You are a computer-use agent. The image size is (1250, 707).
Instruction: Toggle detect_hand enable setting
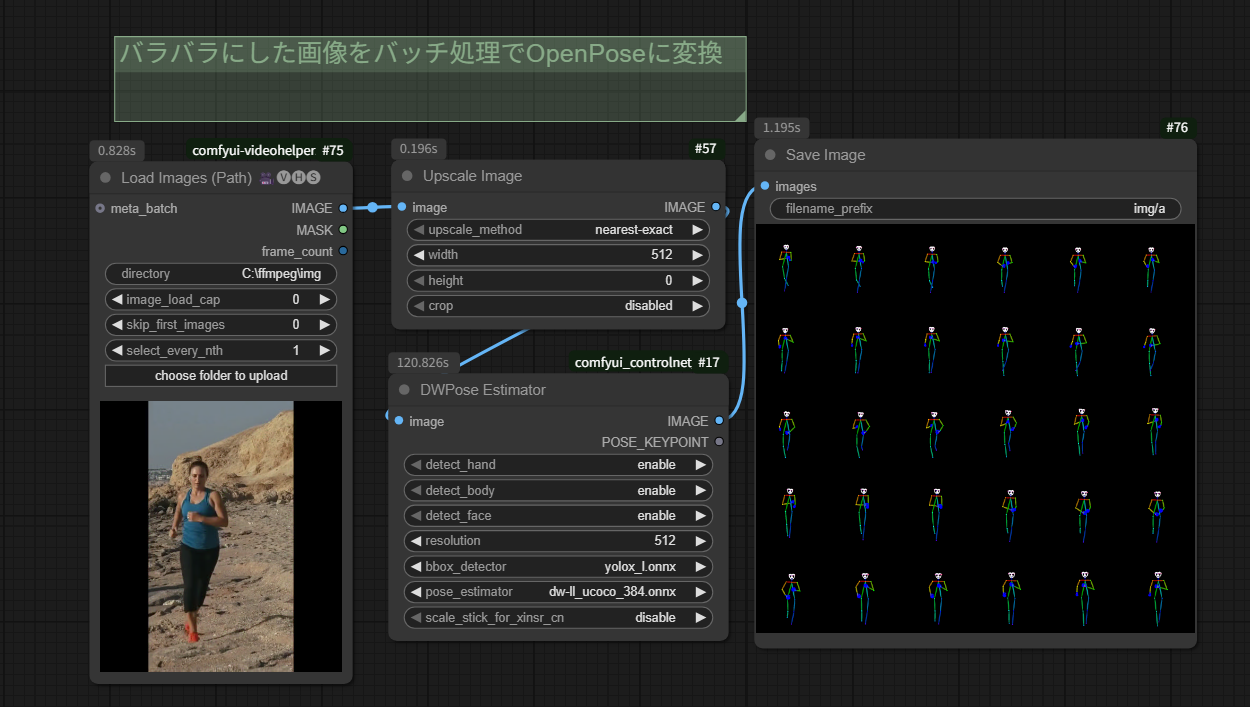pyautogui.click(x=558, y=465)
